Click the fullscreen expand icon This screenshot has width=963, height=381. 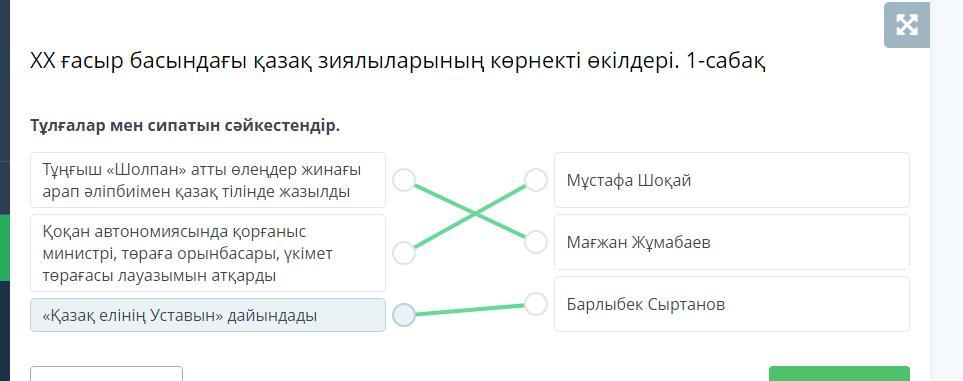point(906,25)
